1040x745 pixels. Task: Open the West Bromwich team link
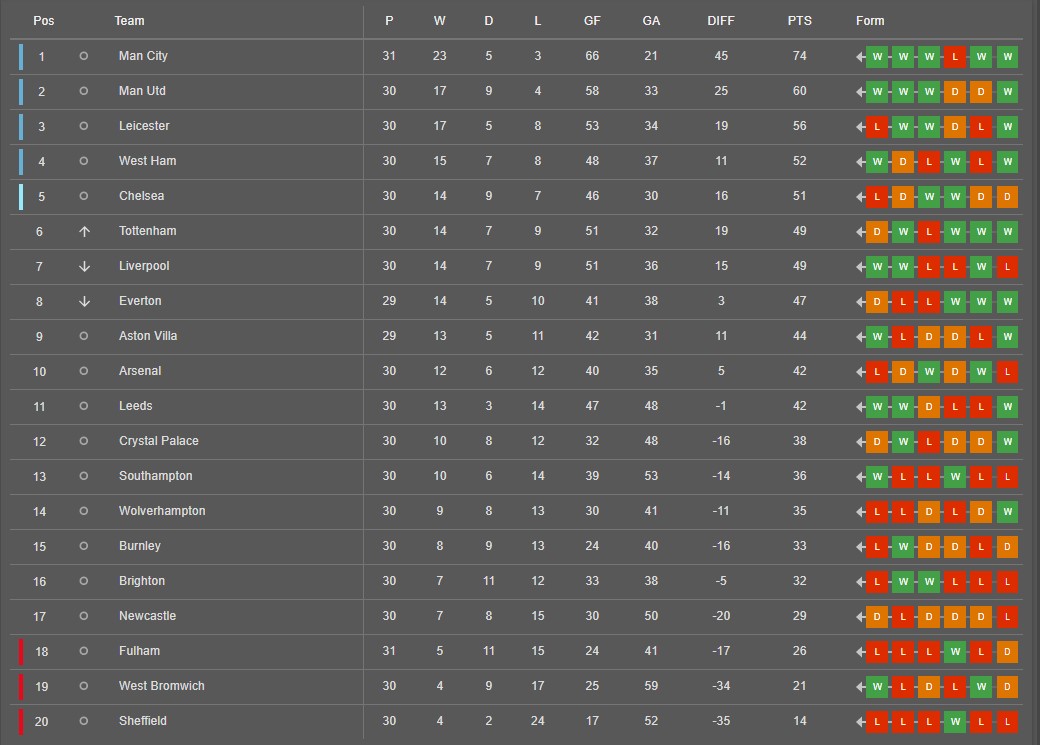(161, 686)
